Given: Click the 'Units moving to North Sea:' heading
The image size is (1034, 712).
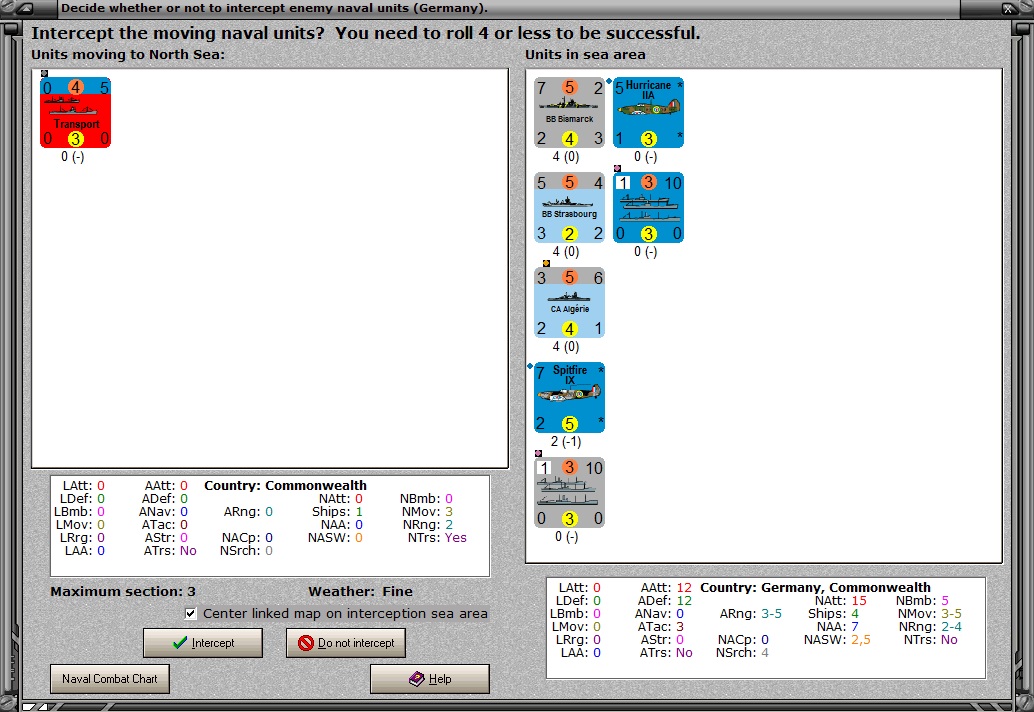Looking at the screenshot, I should 128,55.
